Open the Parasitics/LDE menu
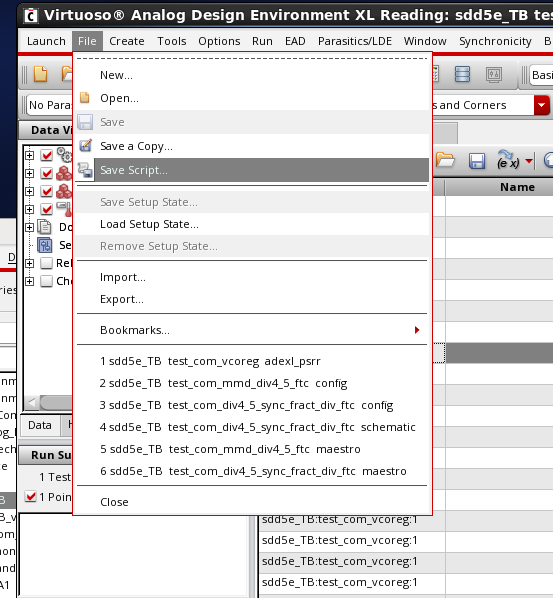 [x=355, y=41]
